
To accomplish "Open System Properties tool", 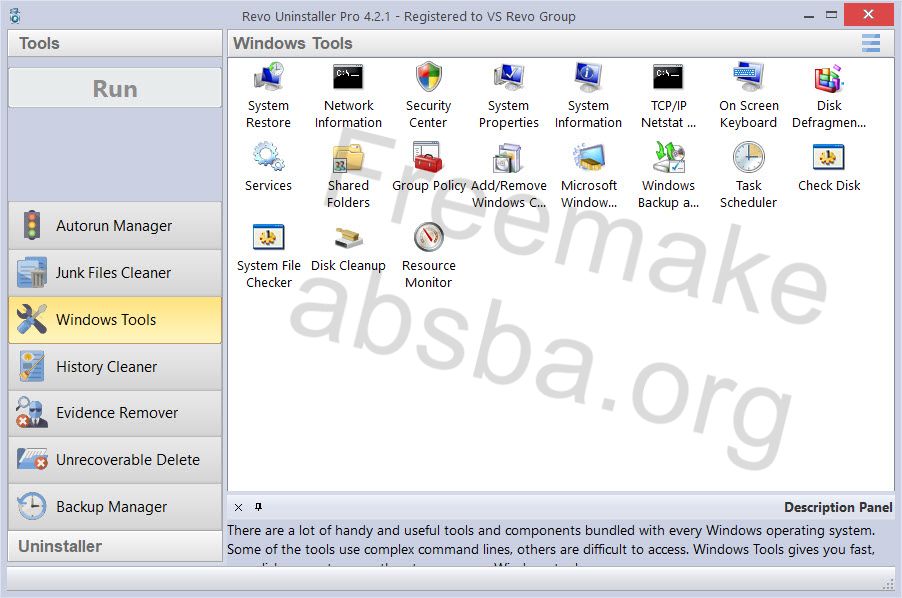I will tap(509, 95).
